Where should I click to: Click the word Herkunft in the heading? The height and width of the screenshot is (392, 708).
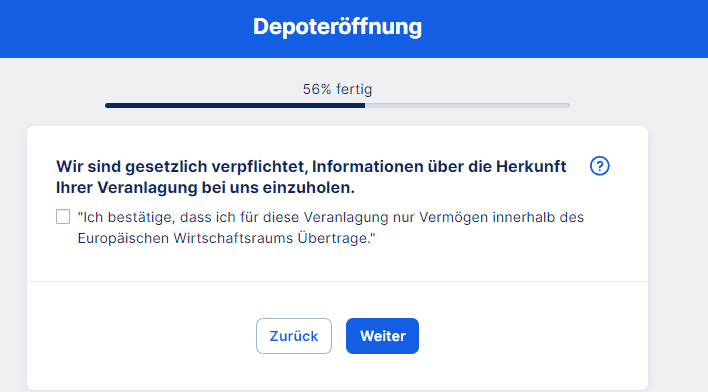[x=531, y=167]
